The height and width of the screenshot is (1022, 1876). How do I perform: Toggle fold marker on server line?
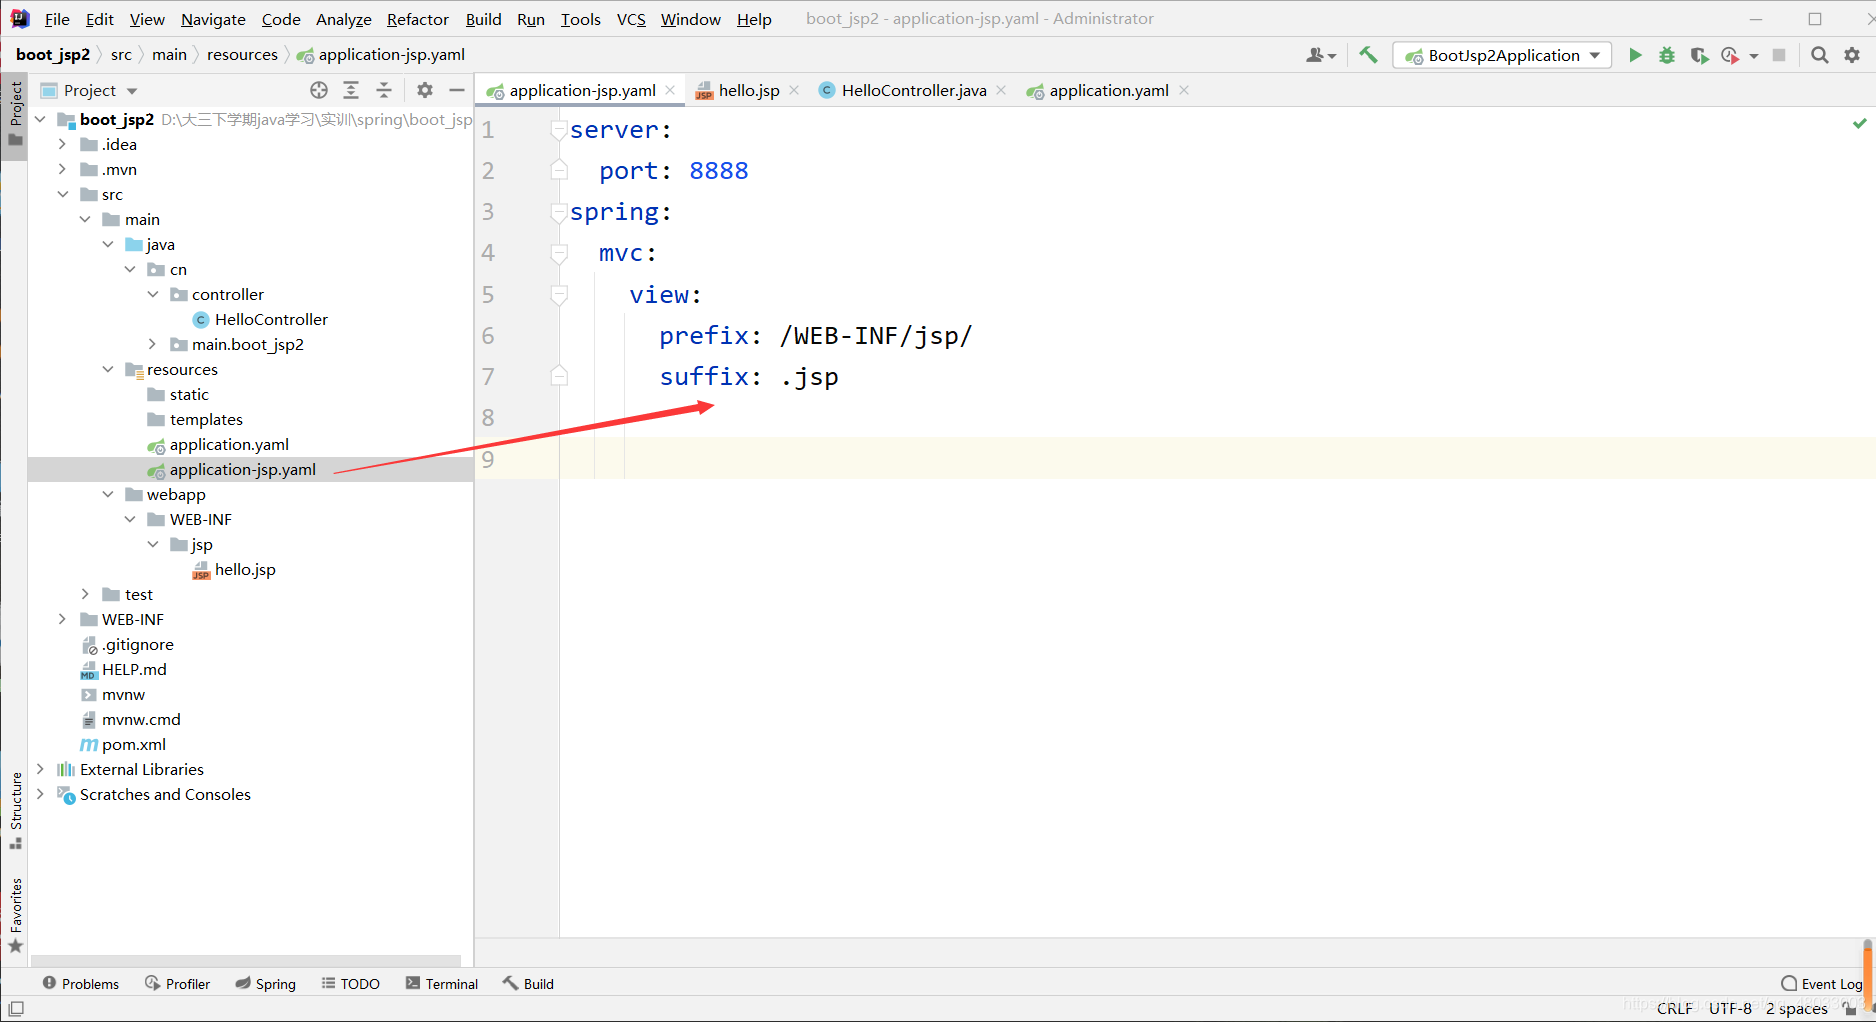coord(559,130)
